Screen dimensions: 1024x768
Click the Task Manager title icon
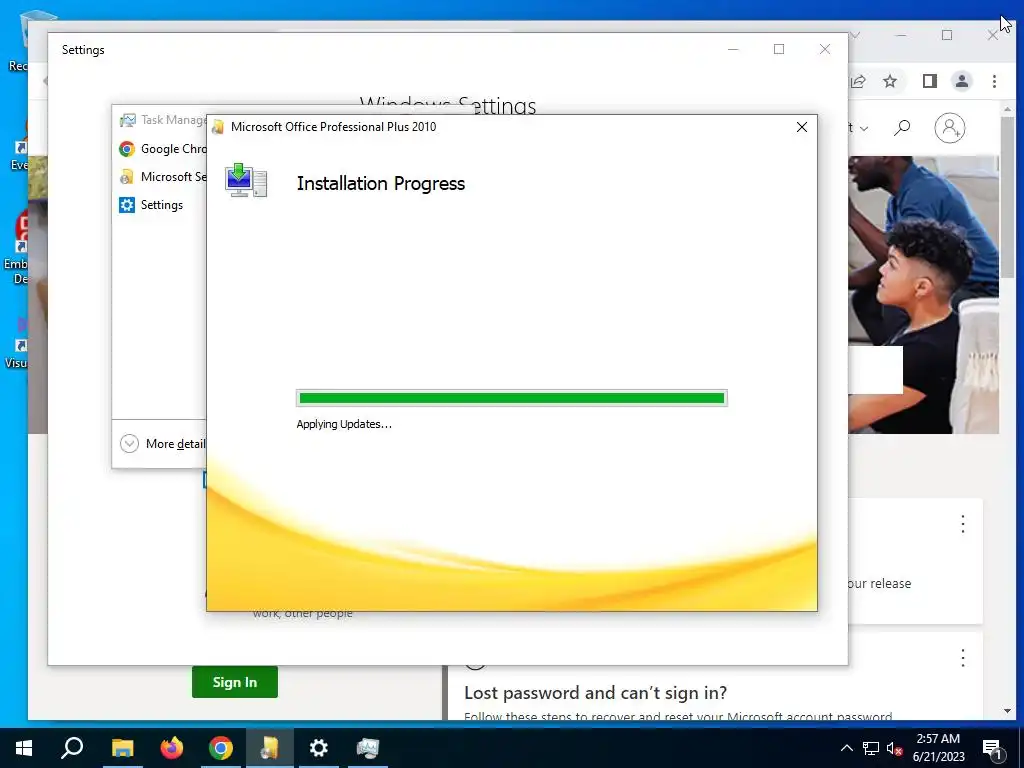coord(127,120)
